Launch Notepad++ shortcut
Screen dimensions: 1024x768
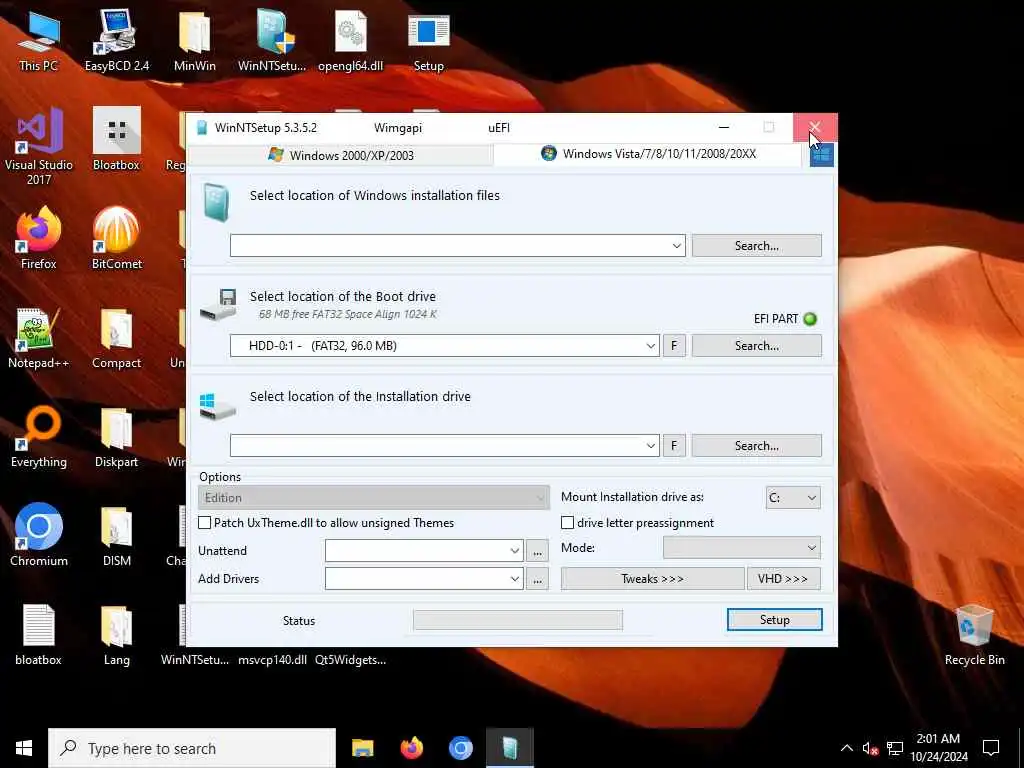coord(39,338)
